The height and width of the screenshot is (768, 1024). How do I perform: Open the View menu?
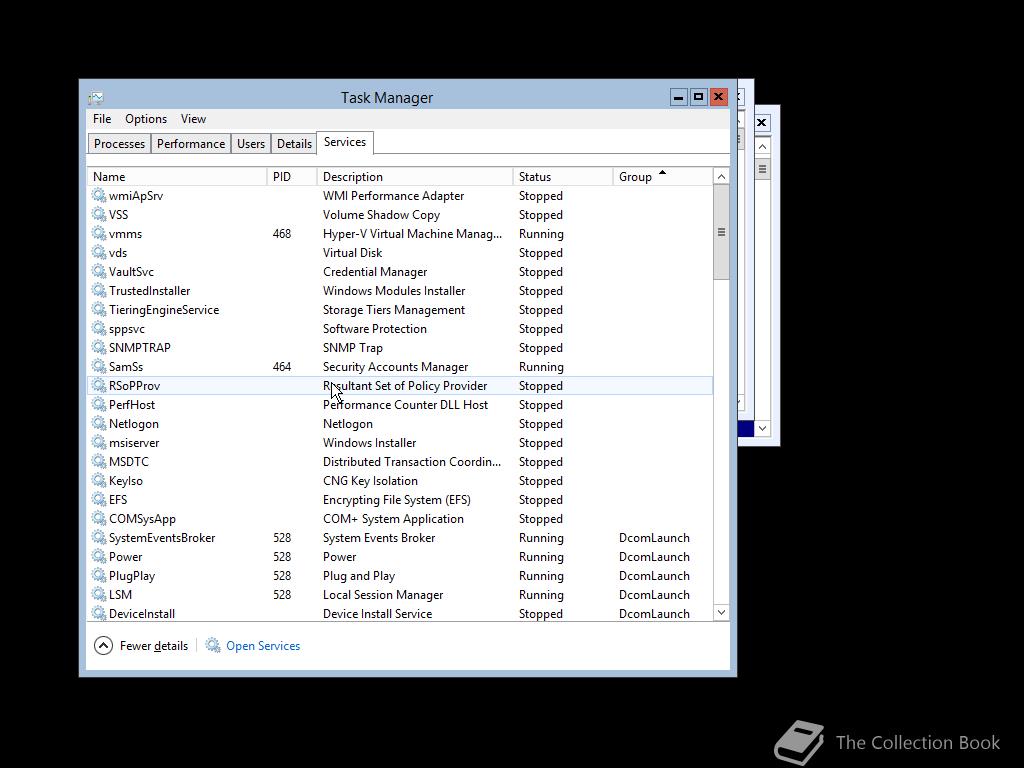(193, 119)
